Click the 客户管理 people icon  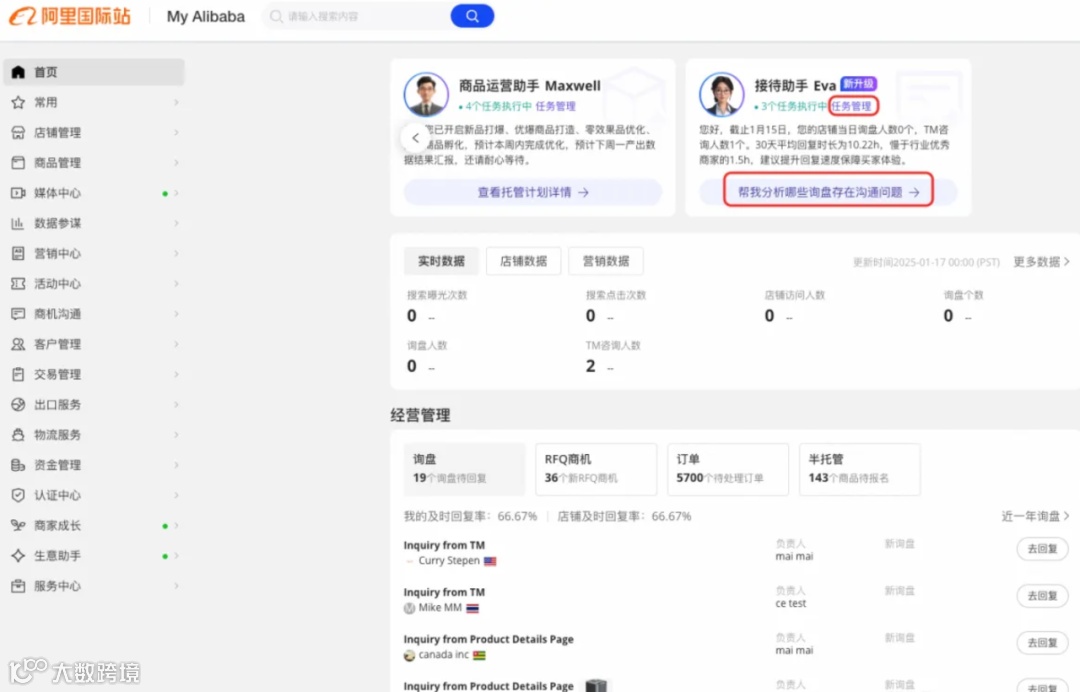19,344
